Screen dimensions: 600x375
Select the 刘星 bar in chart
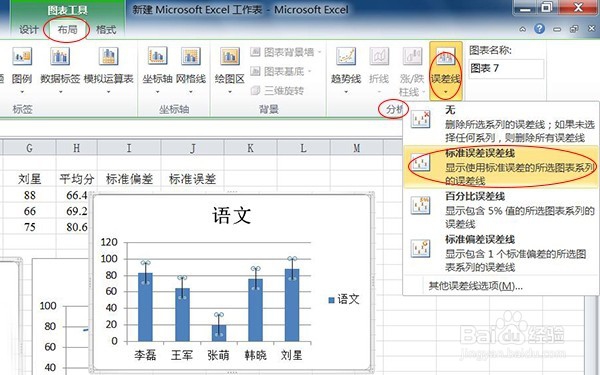(292, 305)
